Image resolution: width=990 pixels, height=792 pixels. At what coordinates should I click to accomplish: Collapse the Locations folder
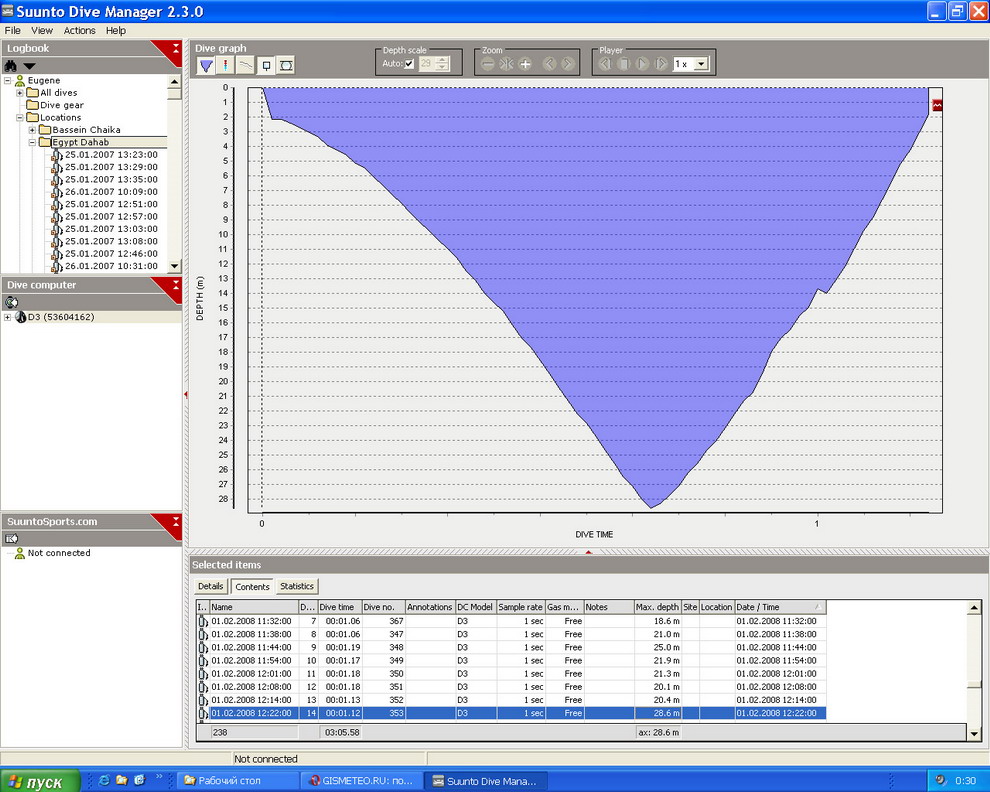coord(20,117)
